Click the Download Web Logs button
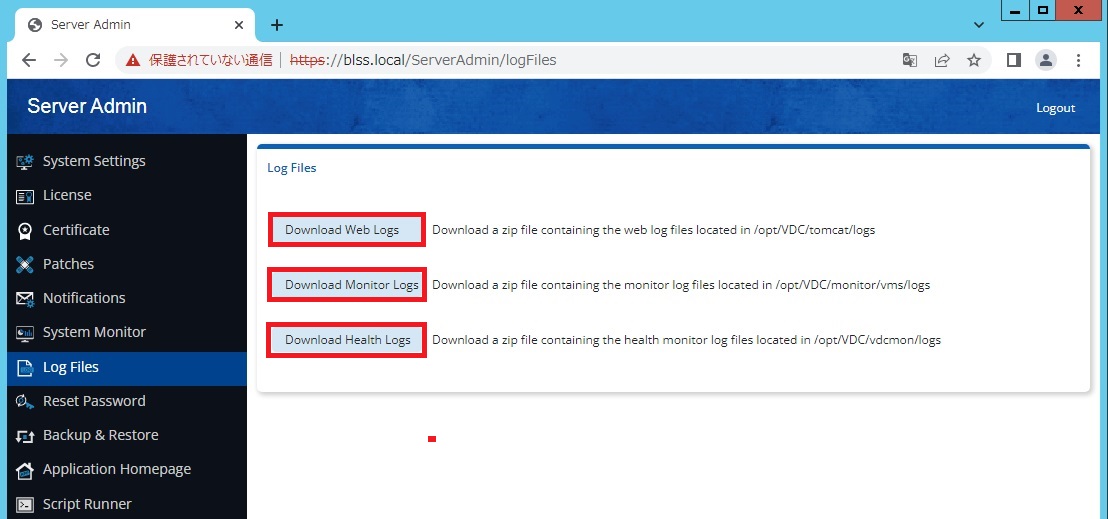The width and height of the screenshot is (1108, 519). tap(347, 230)
